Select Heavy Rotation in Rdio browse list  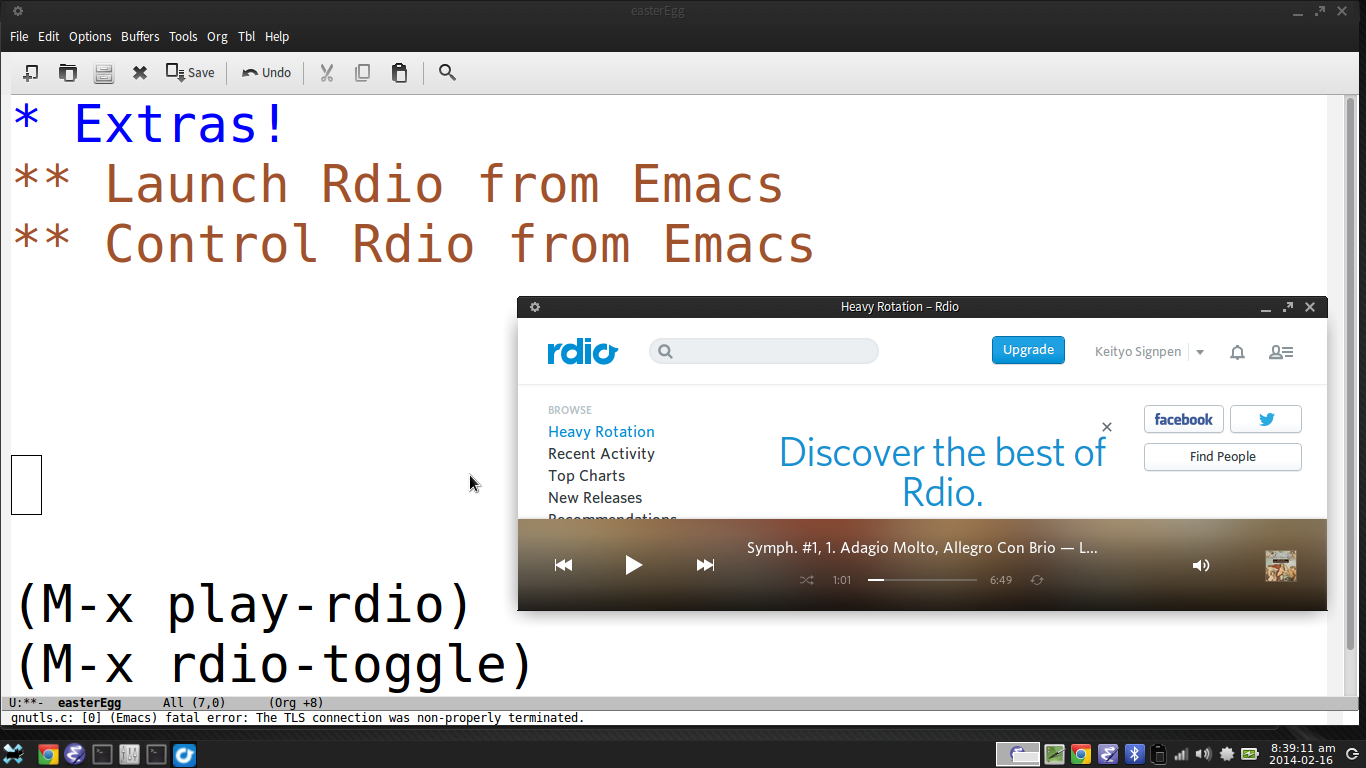pos(601,432)
